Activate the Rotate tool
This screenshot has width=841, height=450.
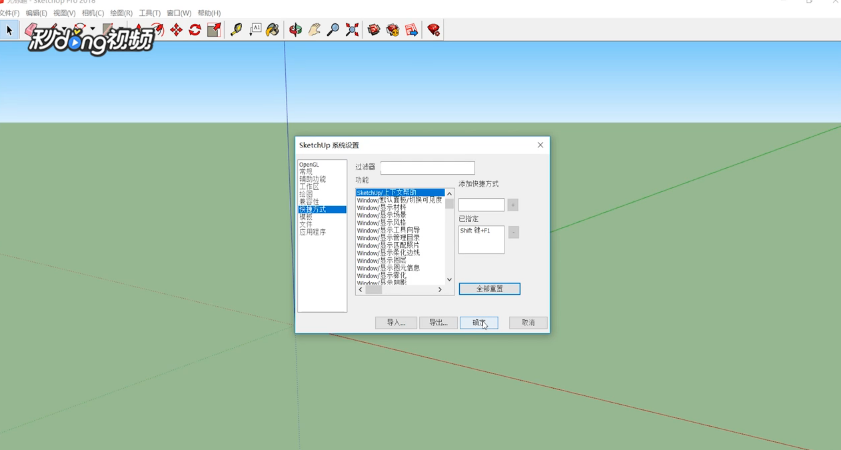click(x=195, y=30)
